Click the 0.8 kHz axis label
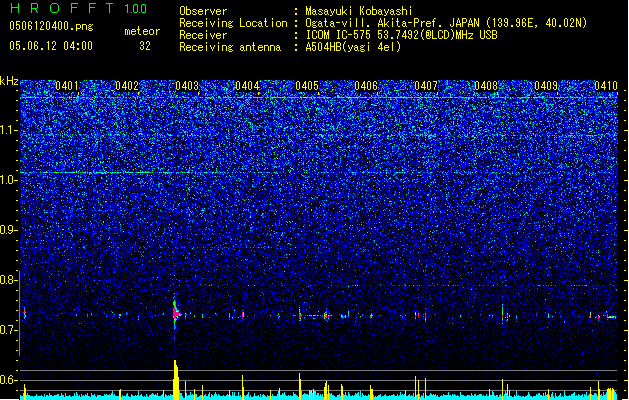Viewport: 629px width, 400px height. point(9,280)
